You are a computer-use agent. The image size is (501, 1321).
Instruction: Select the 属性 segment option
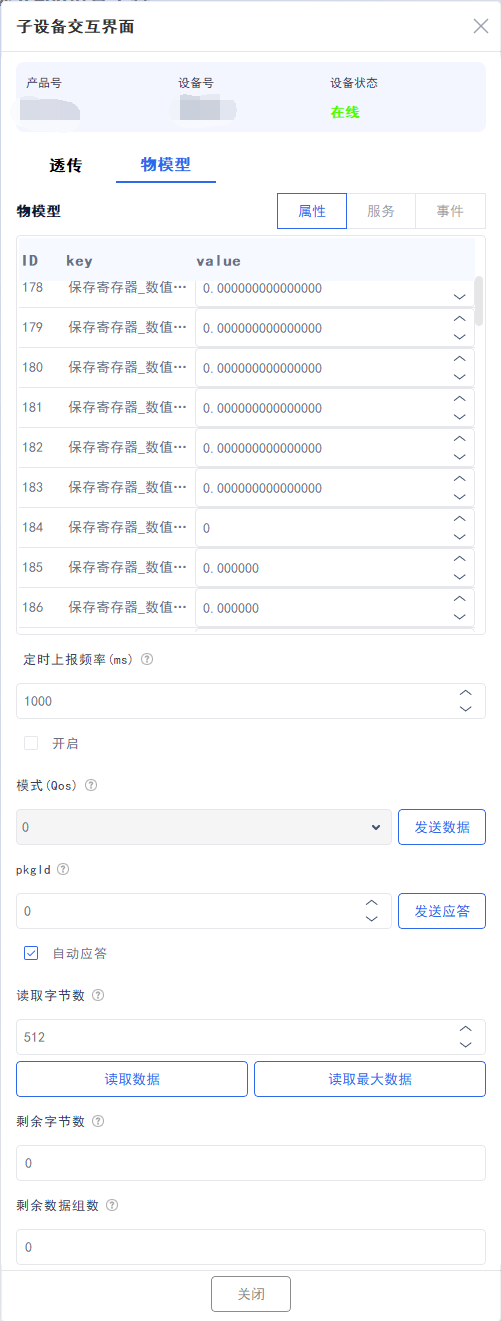coord(312,211)
